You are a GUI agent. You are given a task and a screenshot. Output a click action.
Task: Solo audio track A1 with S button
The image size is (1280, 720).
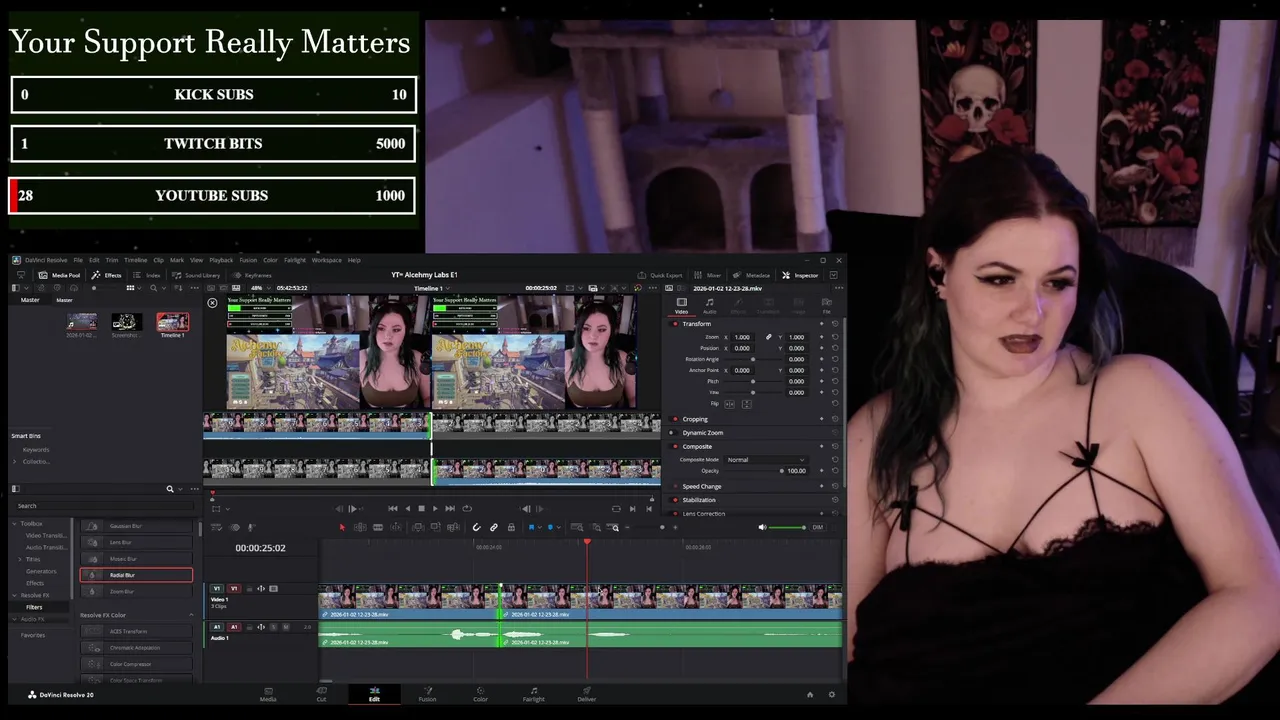point(272,627)
